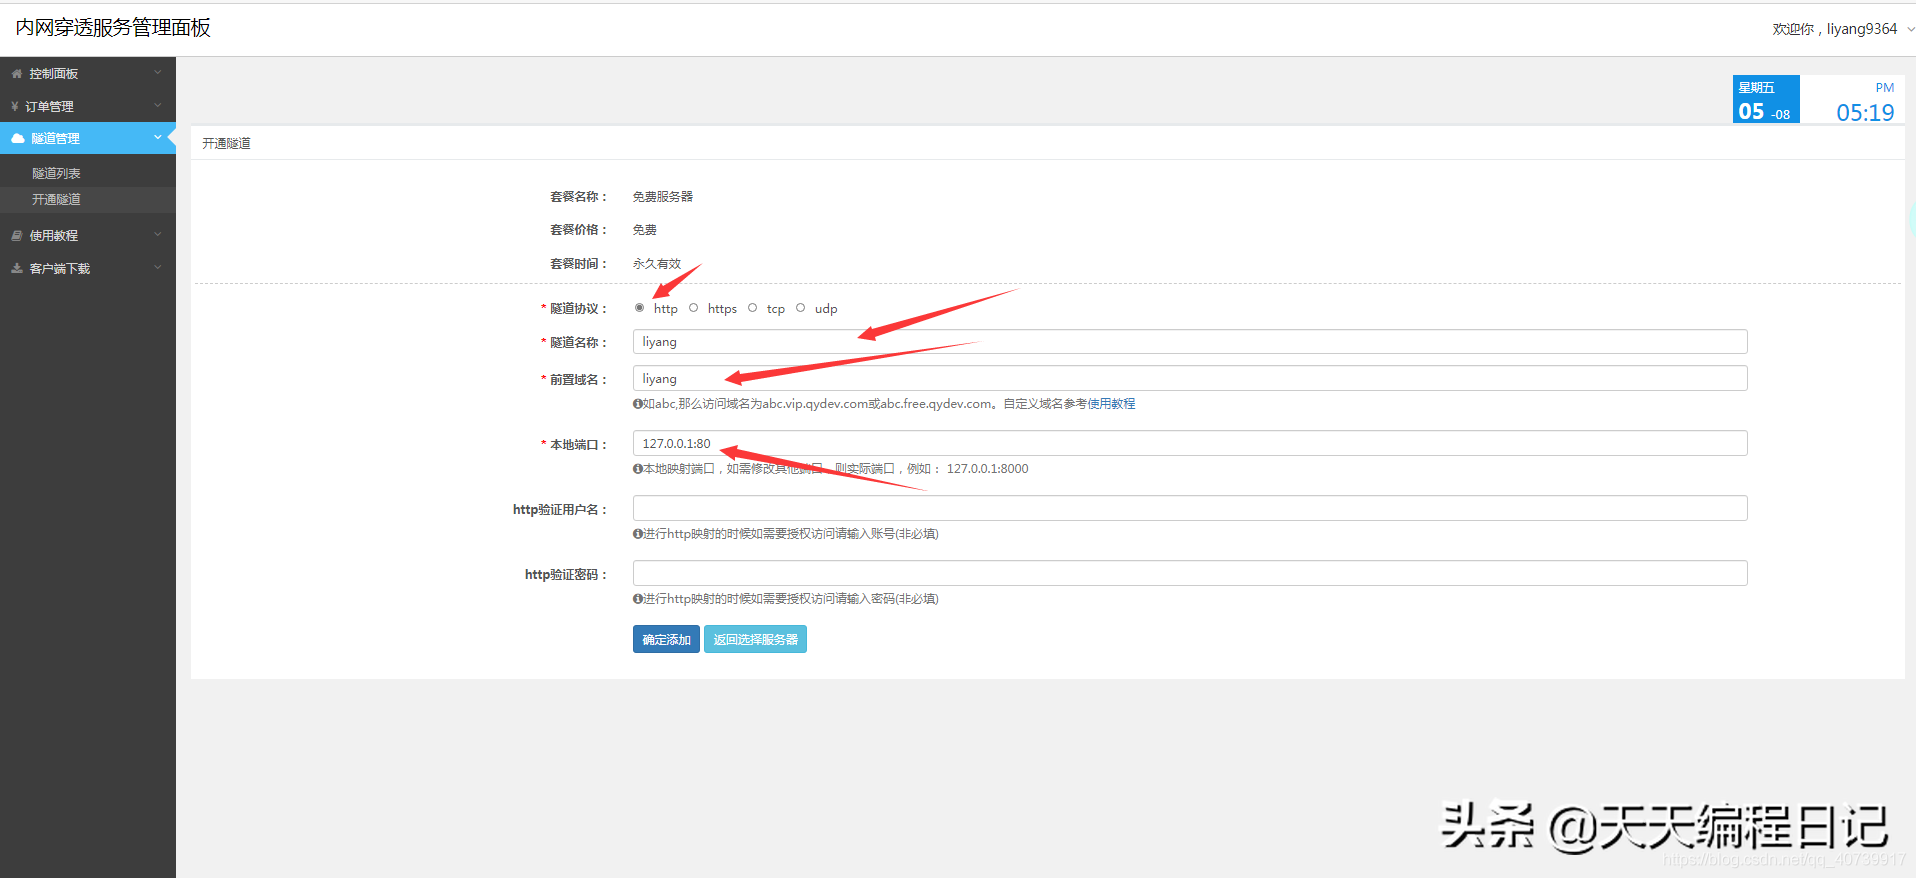Click the home icon beside 控制面板
1916x878 pixels.
tap(16, 74)
